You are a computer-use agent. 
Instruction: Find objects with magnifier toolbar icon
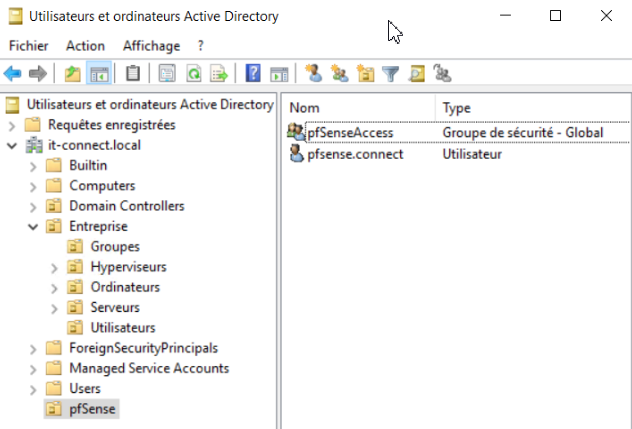click(416, 74)
